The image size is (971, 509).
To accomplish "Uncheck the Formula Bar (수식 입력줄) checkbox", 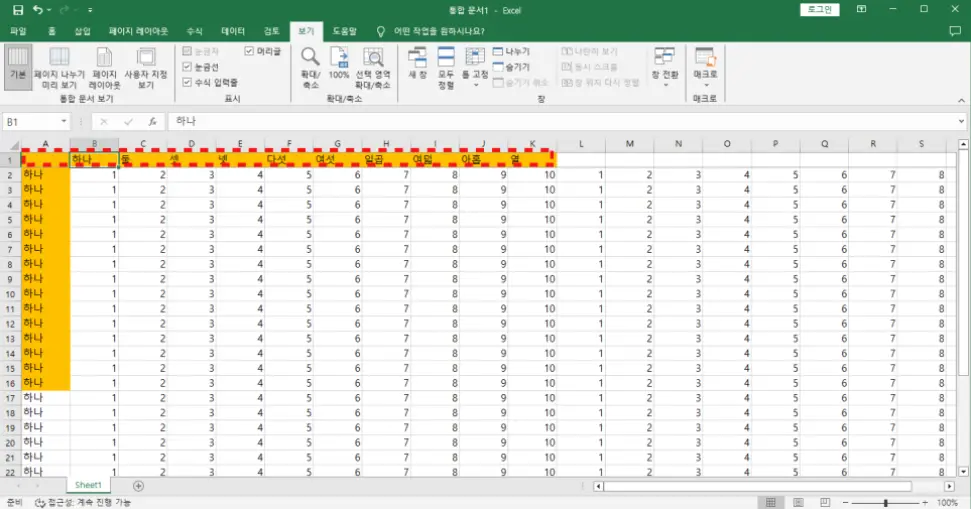I will pyautogui.click(x=187, y=82).
